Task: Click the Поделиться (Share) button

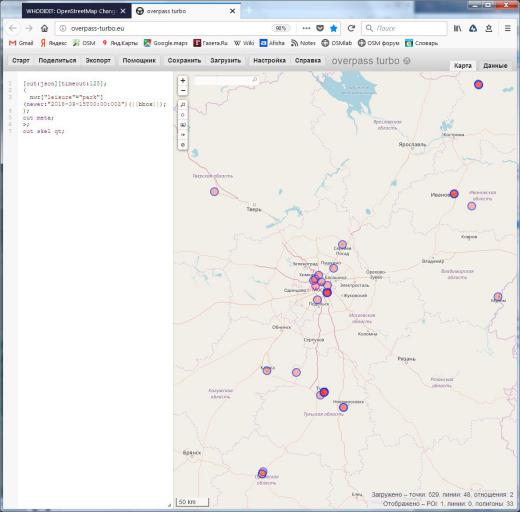Action: coord(57,61)
